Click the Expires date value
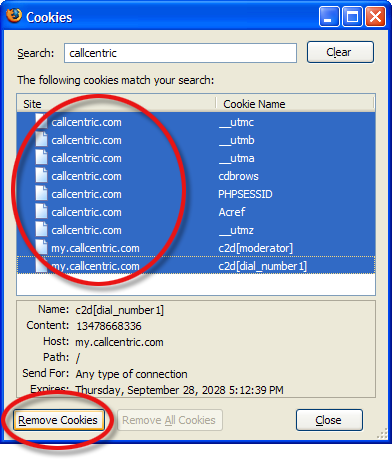 click(x=179, y=390)
